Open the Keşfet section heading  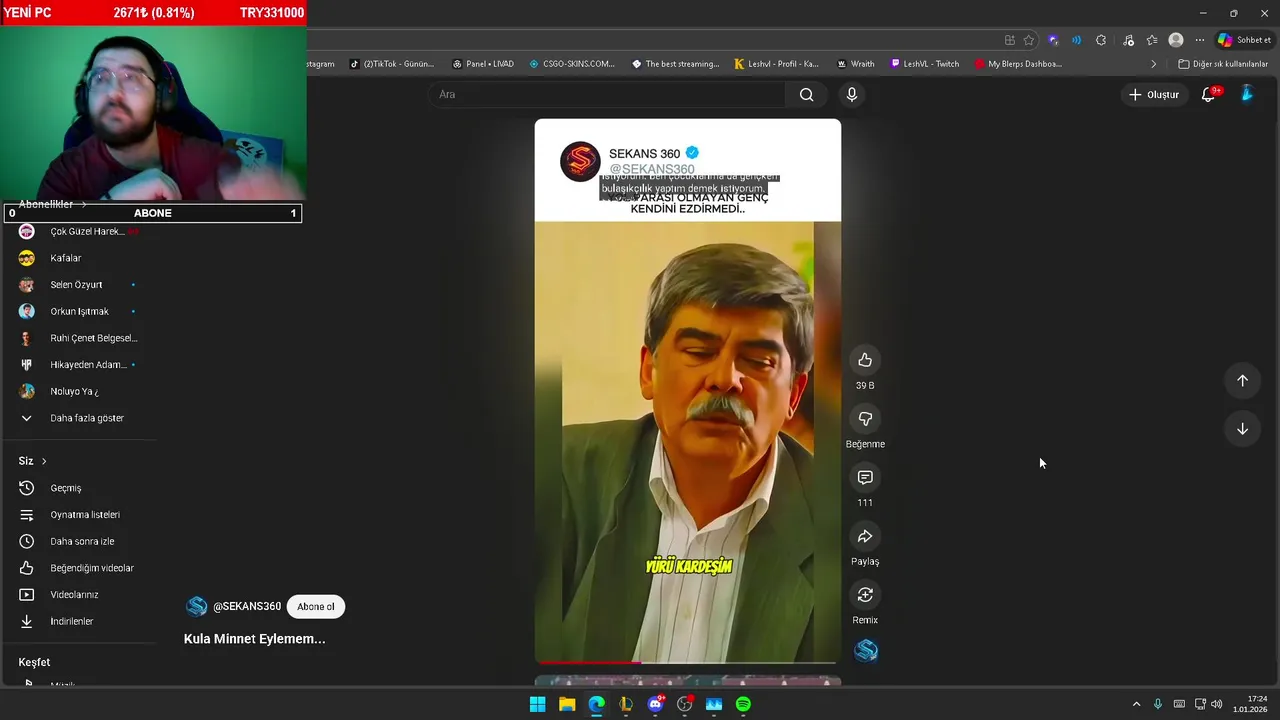point(34,662)
